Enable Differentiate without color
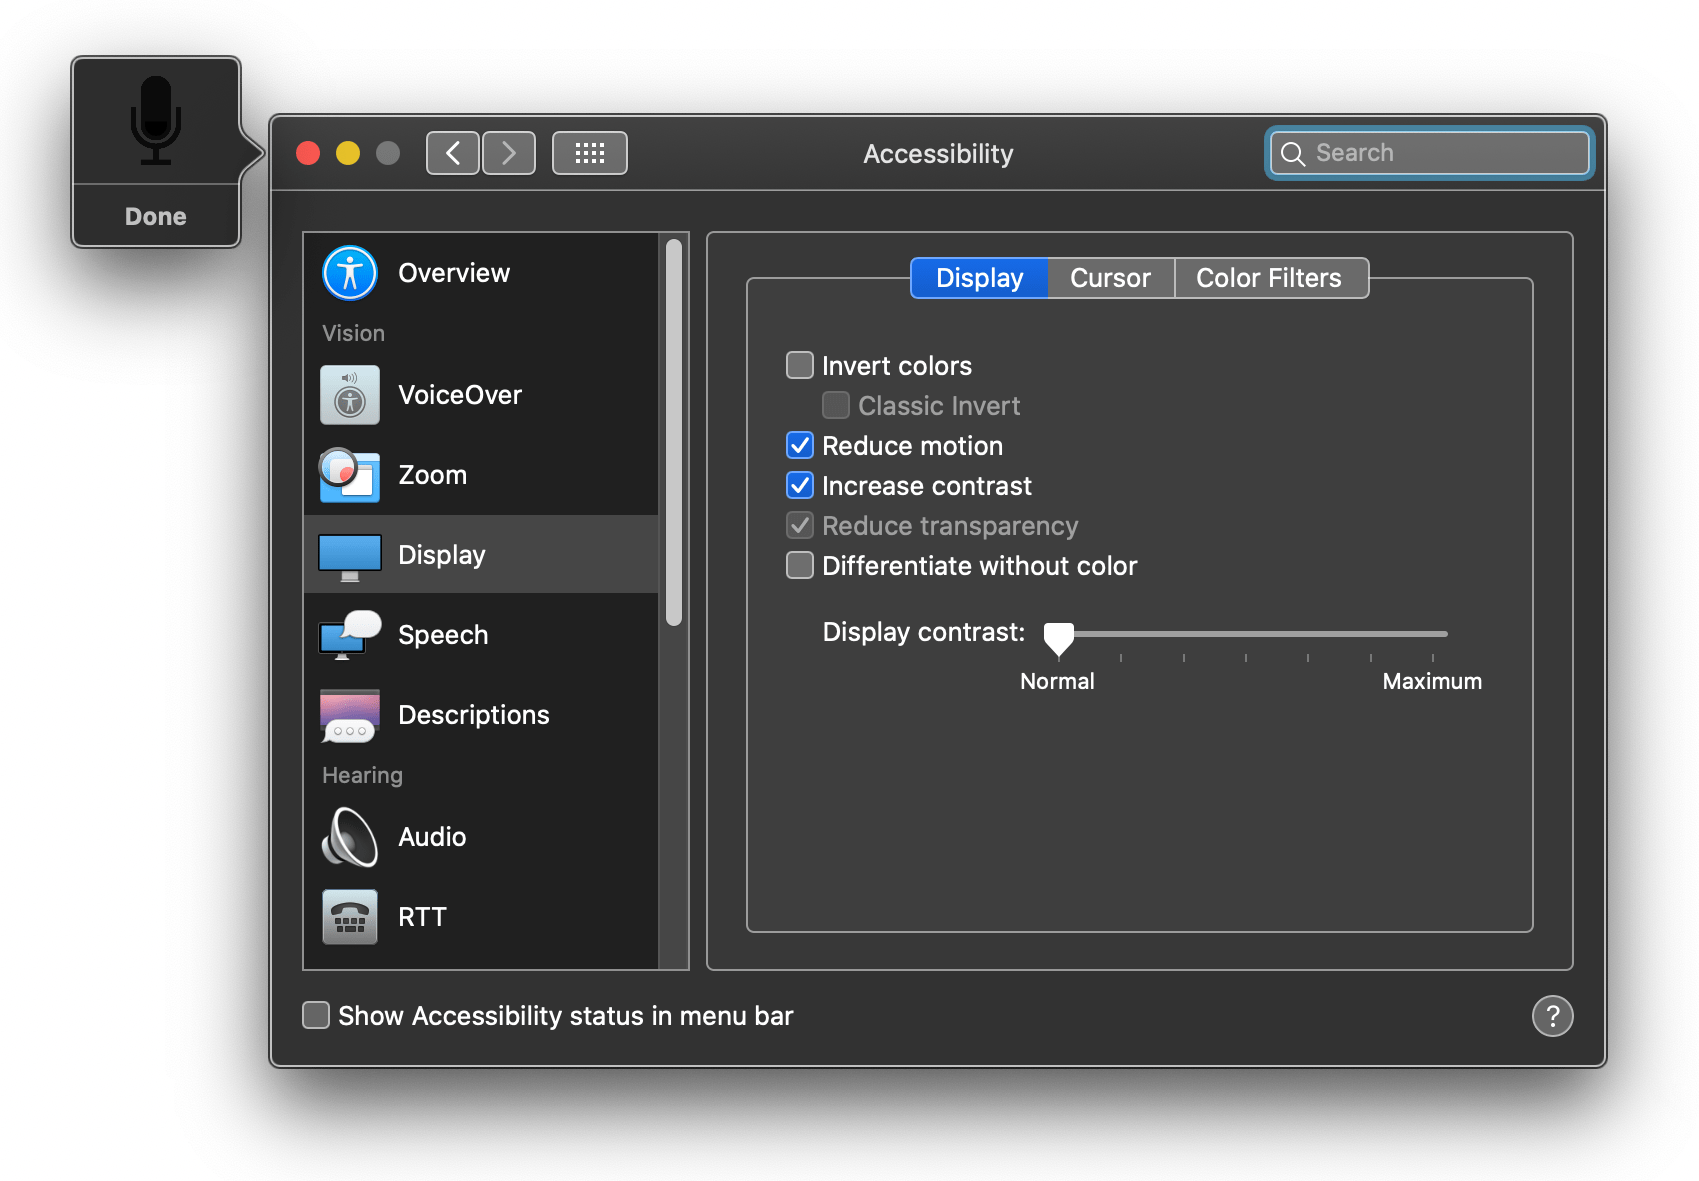This screenshot has height=1181, width=1699. pyautogui.click(x=800, y=565)
